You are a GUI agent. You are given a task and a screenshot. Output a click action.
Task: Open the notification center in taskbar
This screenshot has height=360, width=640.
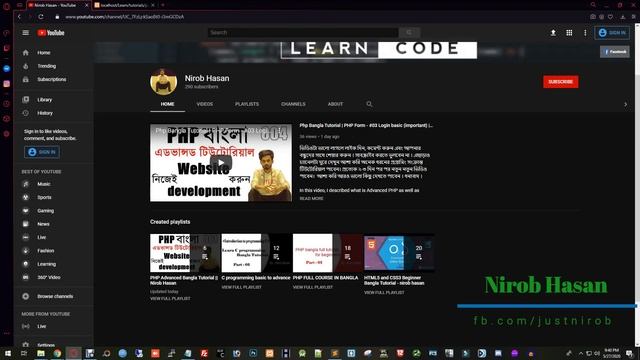[x=630, y=353]
